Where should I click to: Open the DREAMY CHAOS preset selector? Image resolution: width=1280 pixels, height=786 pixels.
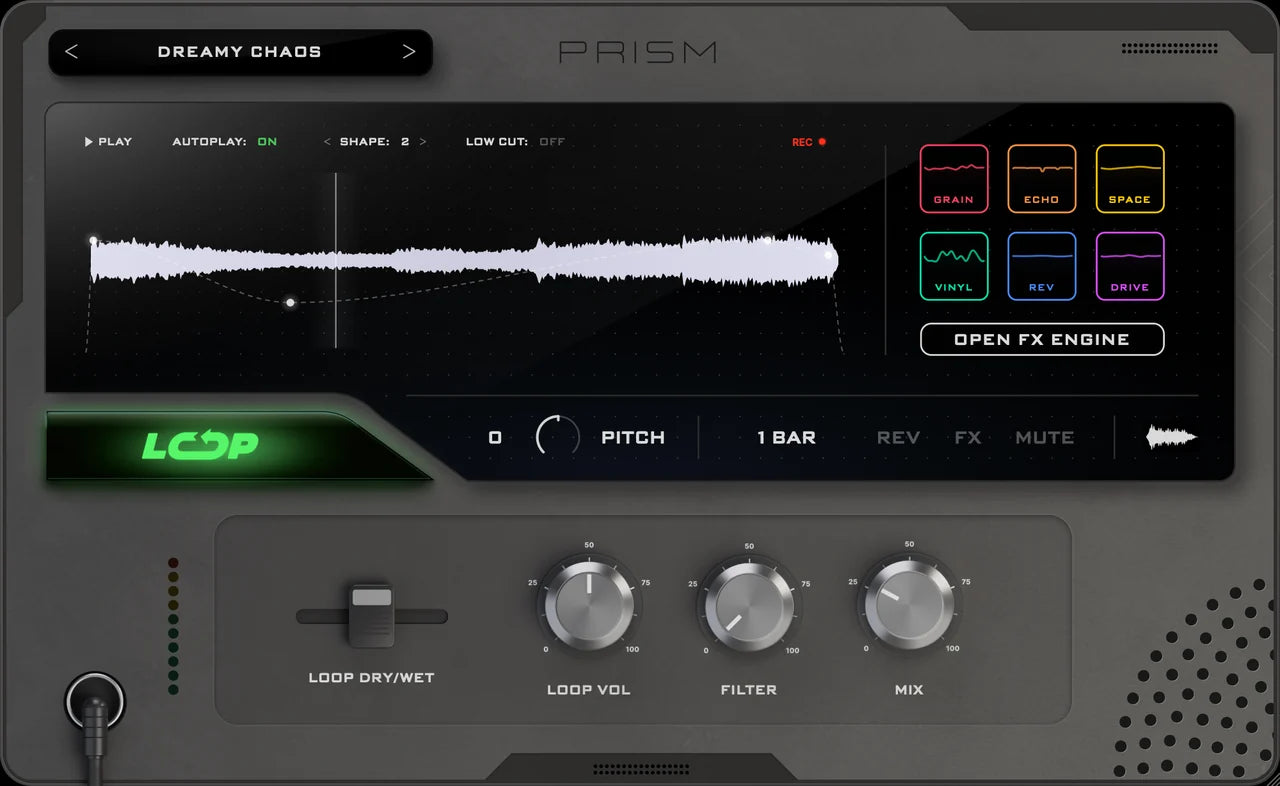click(240, 52)
